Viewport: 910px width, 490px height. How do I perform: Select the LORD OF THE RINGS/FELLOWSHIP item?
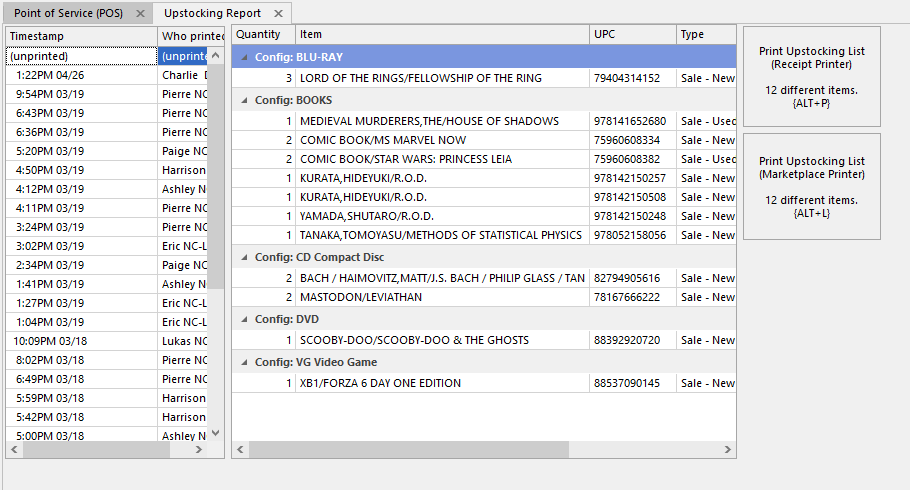click(x=484, y=78)
